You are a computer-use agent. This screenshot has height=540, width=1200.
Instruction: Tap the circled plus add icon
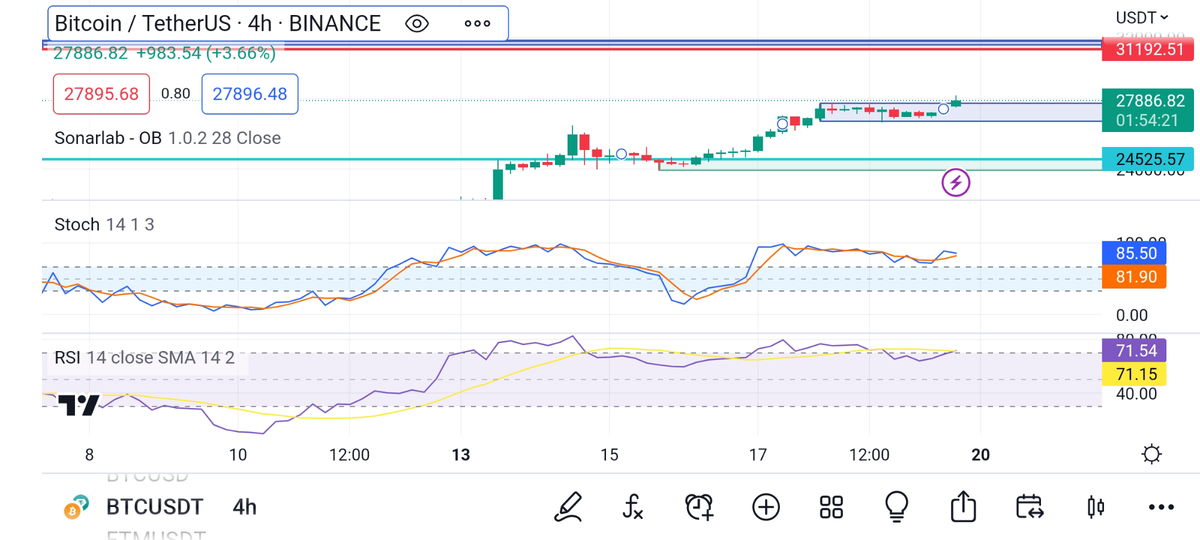tap(766, 507)
